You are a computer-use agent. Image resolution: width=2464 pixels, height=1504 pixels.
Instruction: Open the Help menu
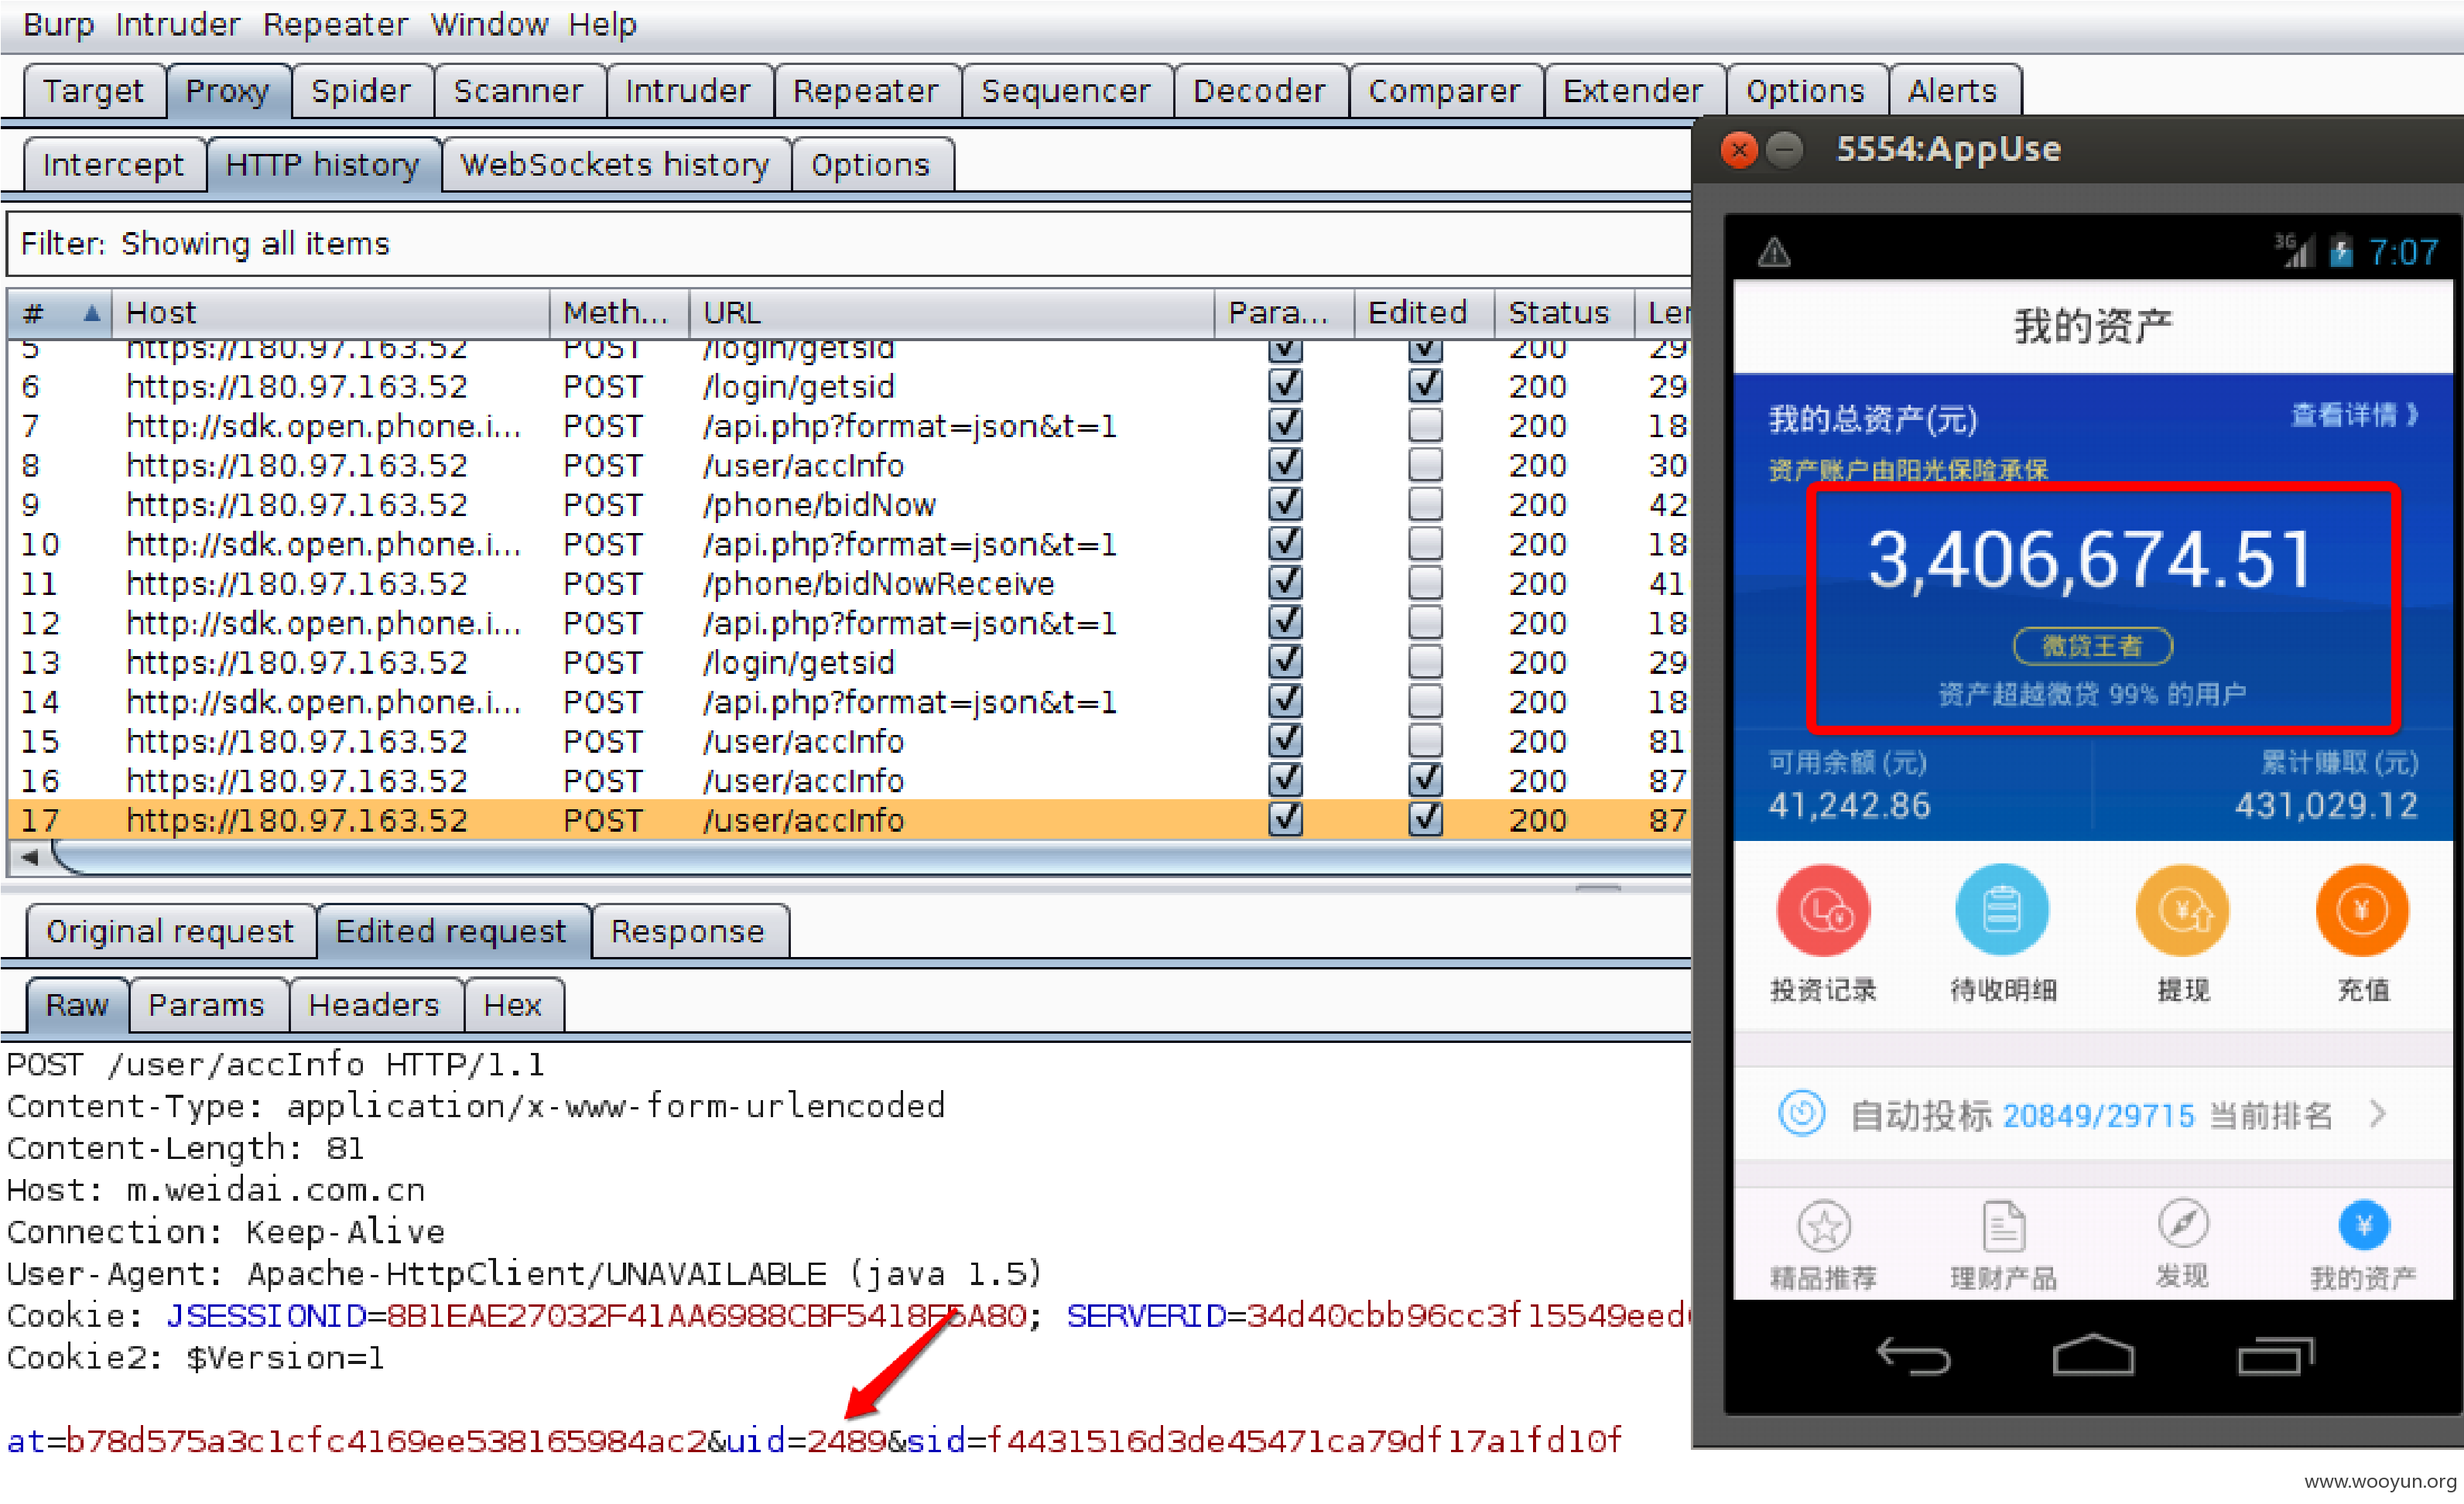(x=602, y=24)
